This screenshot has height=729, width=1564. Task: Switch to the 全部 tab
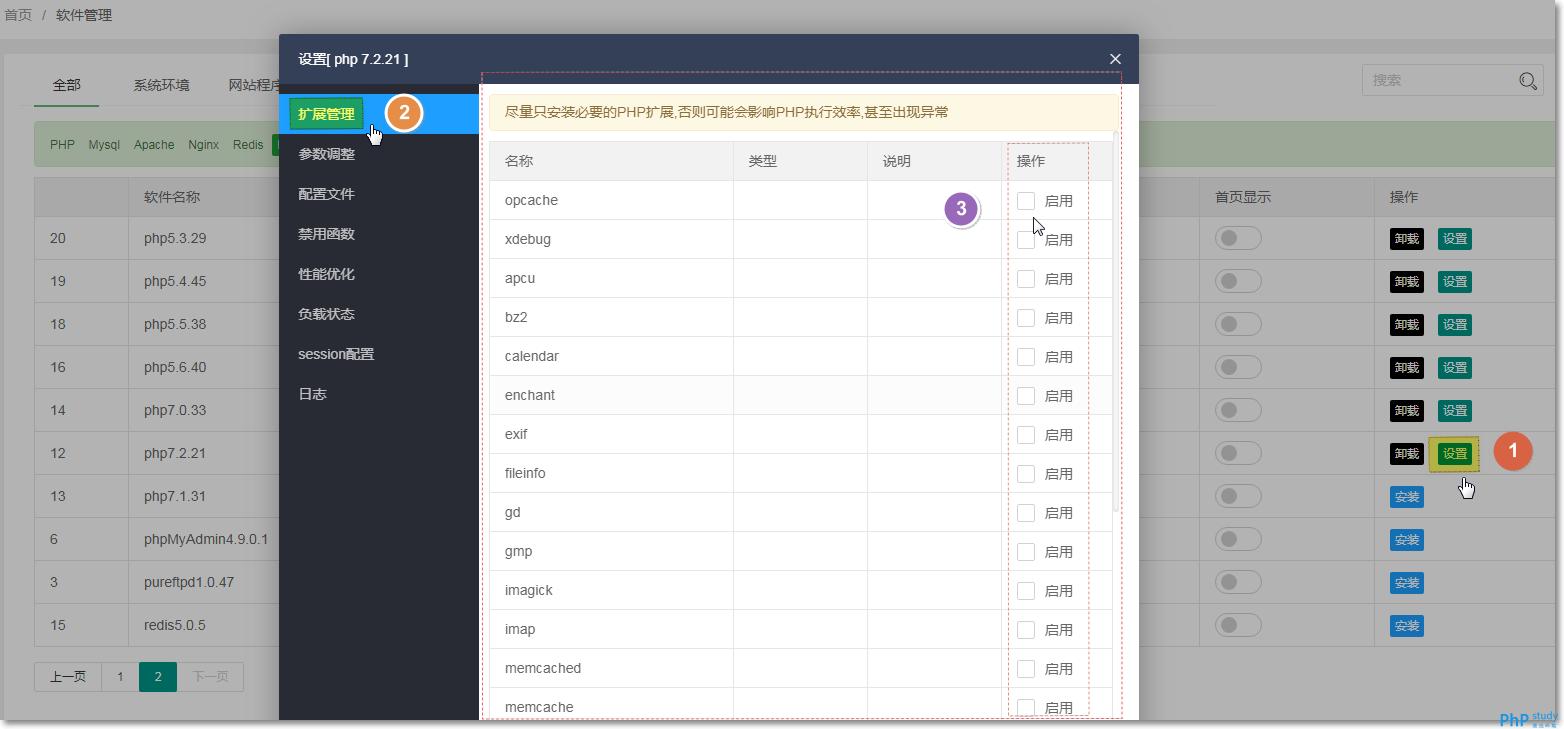point(67,85)
